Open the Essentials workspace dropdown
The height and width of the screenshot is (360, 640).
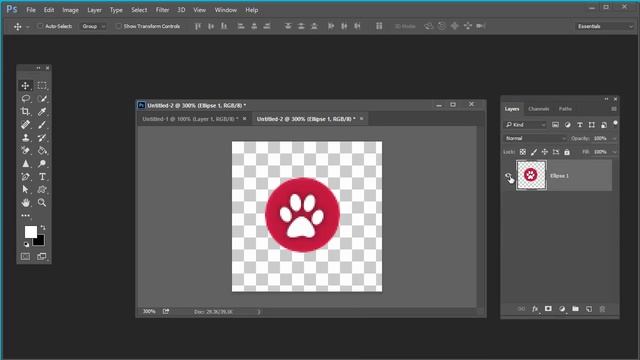604,26
